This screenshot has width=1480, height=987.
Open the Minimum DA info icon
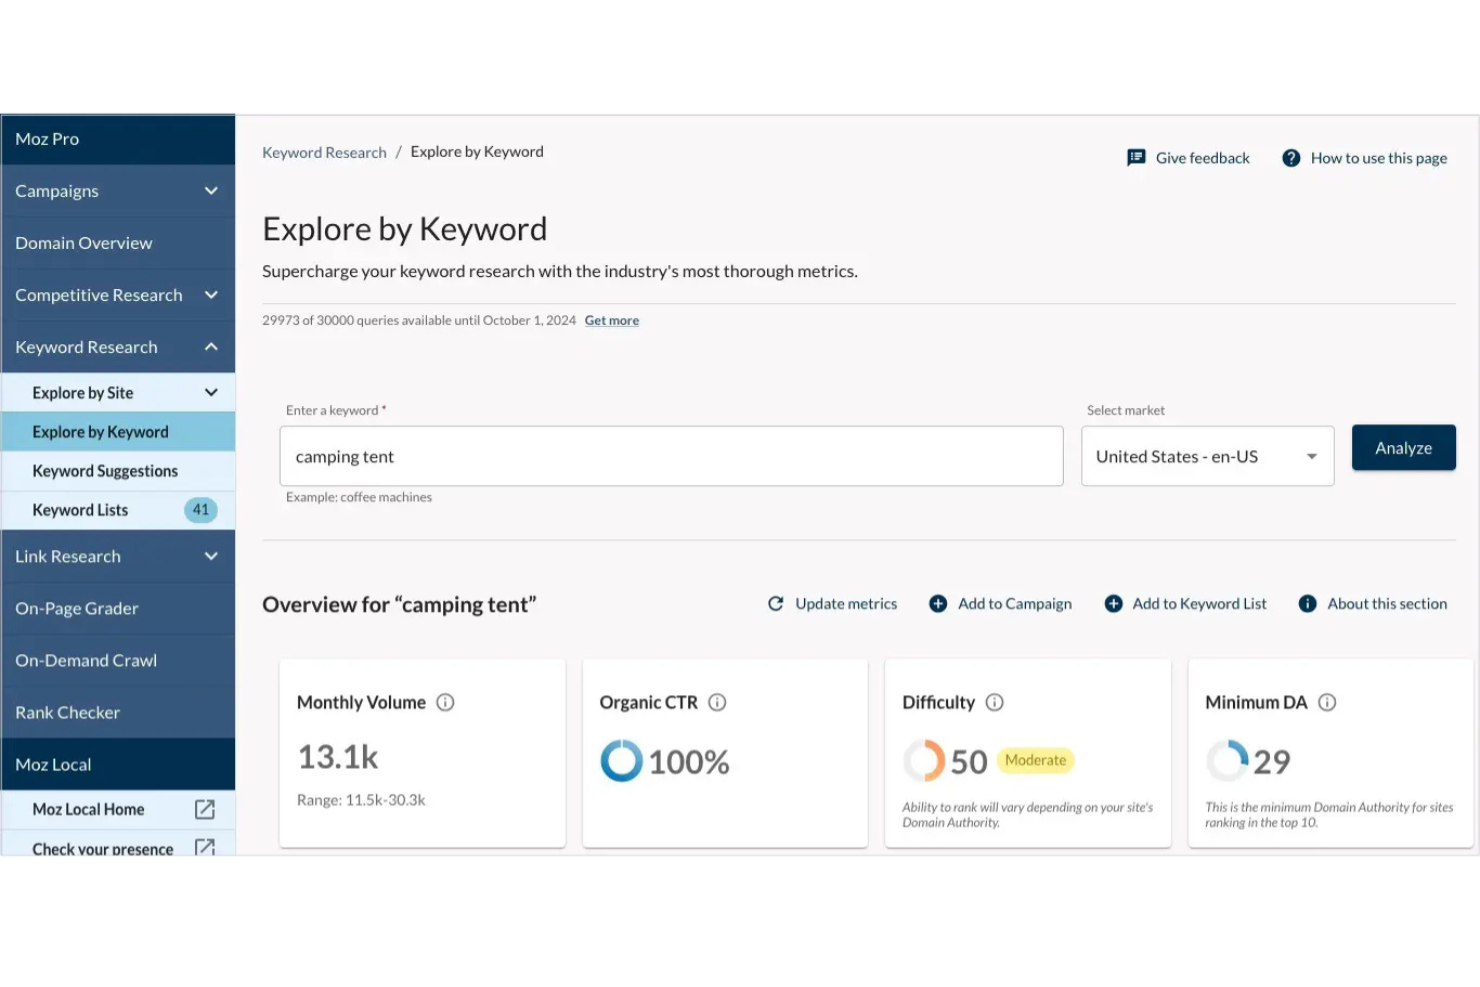1327,703
